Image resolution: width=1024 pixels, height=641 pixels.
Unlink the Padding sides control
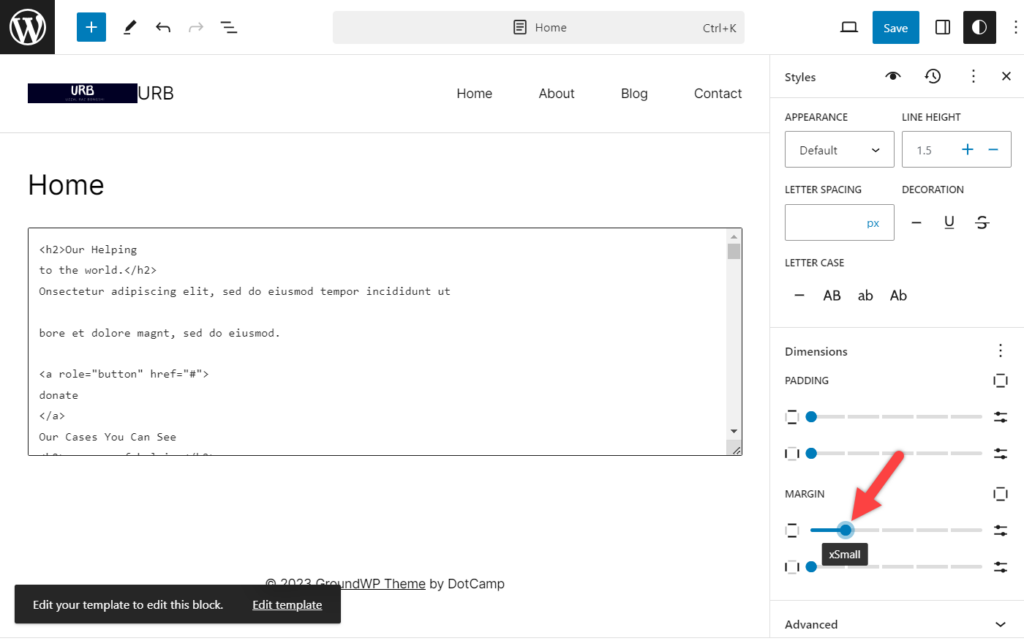(x=1000, y=380)
